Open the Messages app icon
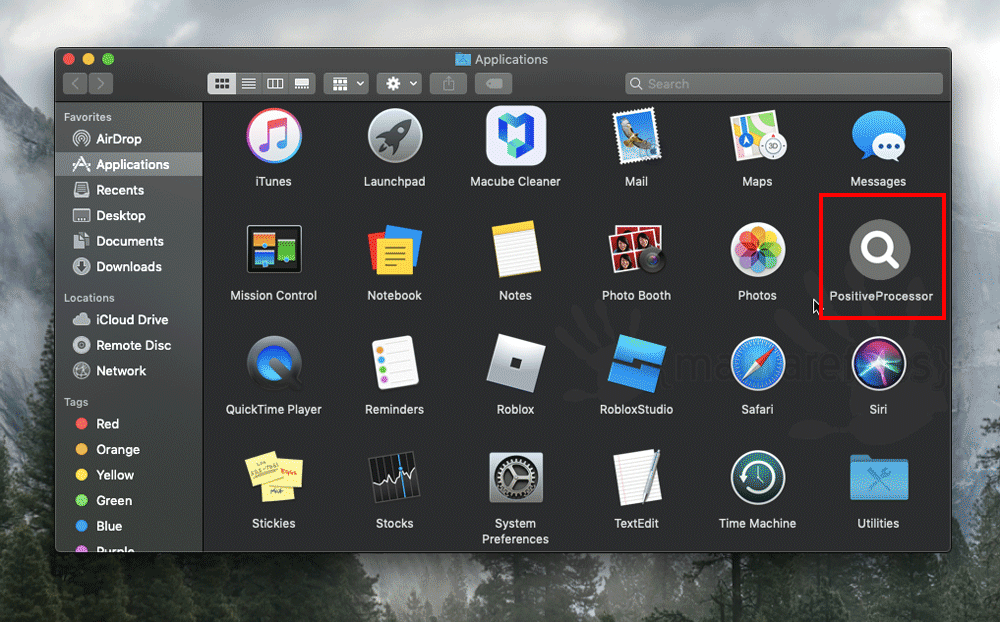Image resolution: width=1000 pixels, height=622 pixels. pyautogui.click(x=878, y=136)
